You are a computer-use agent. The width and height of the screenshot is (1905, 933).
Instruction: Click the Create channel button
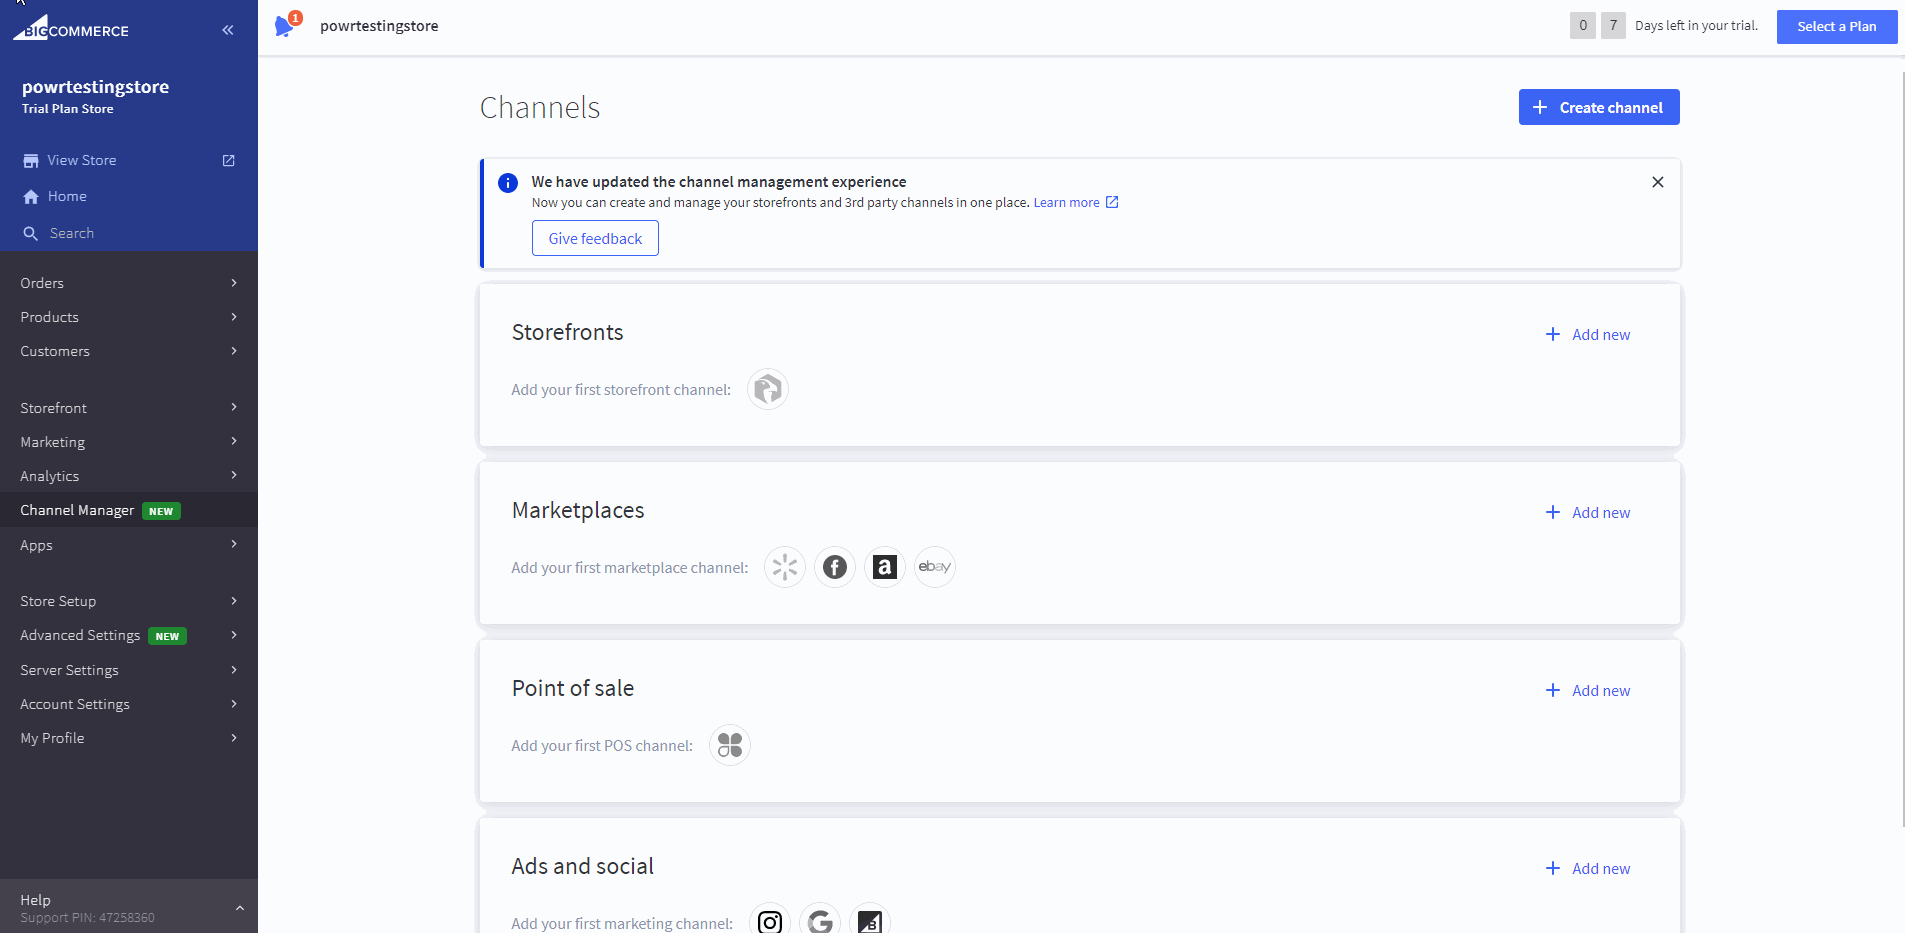pyautogui.click(x=1599, y=107)
